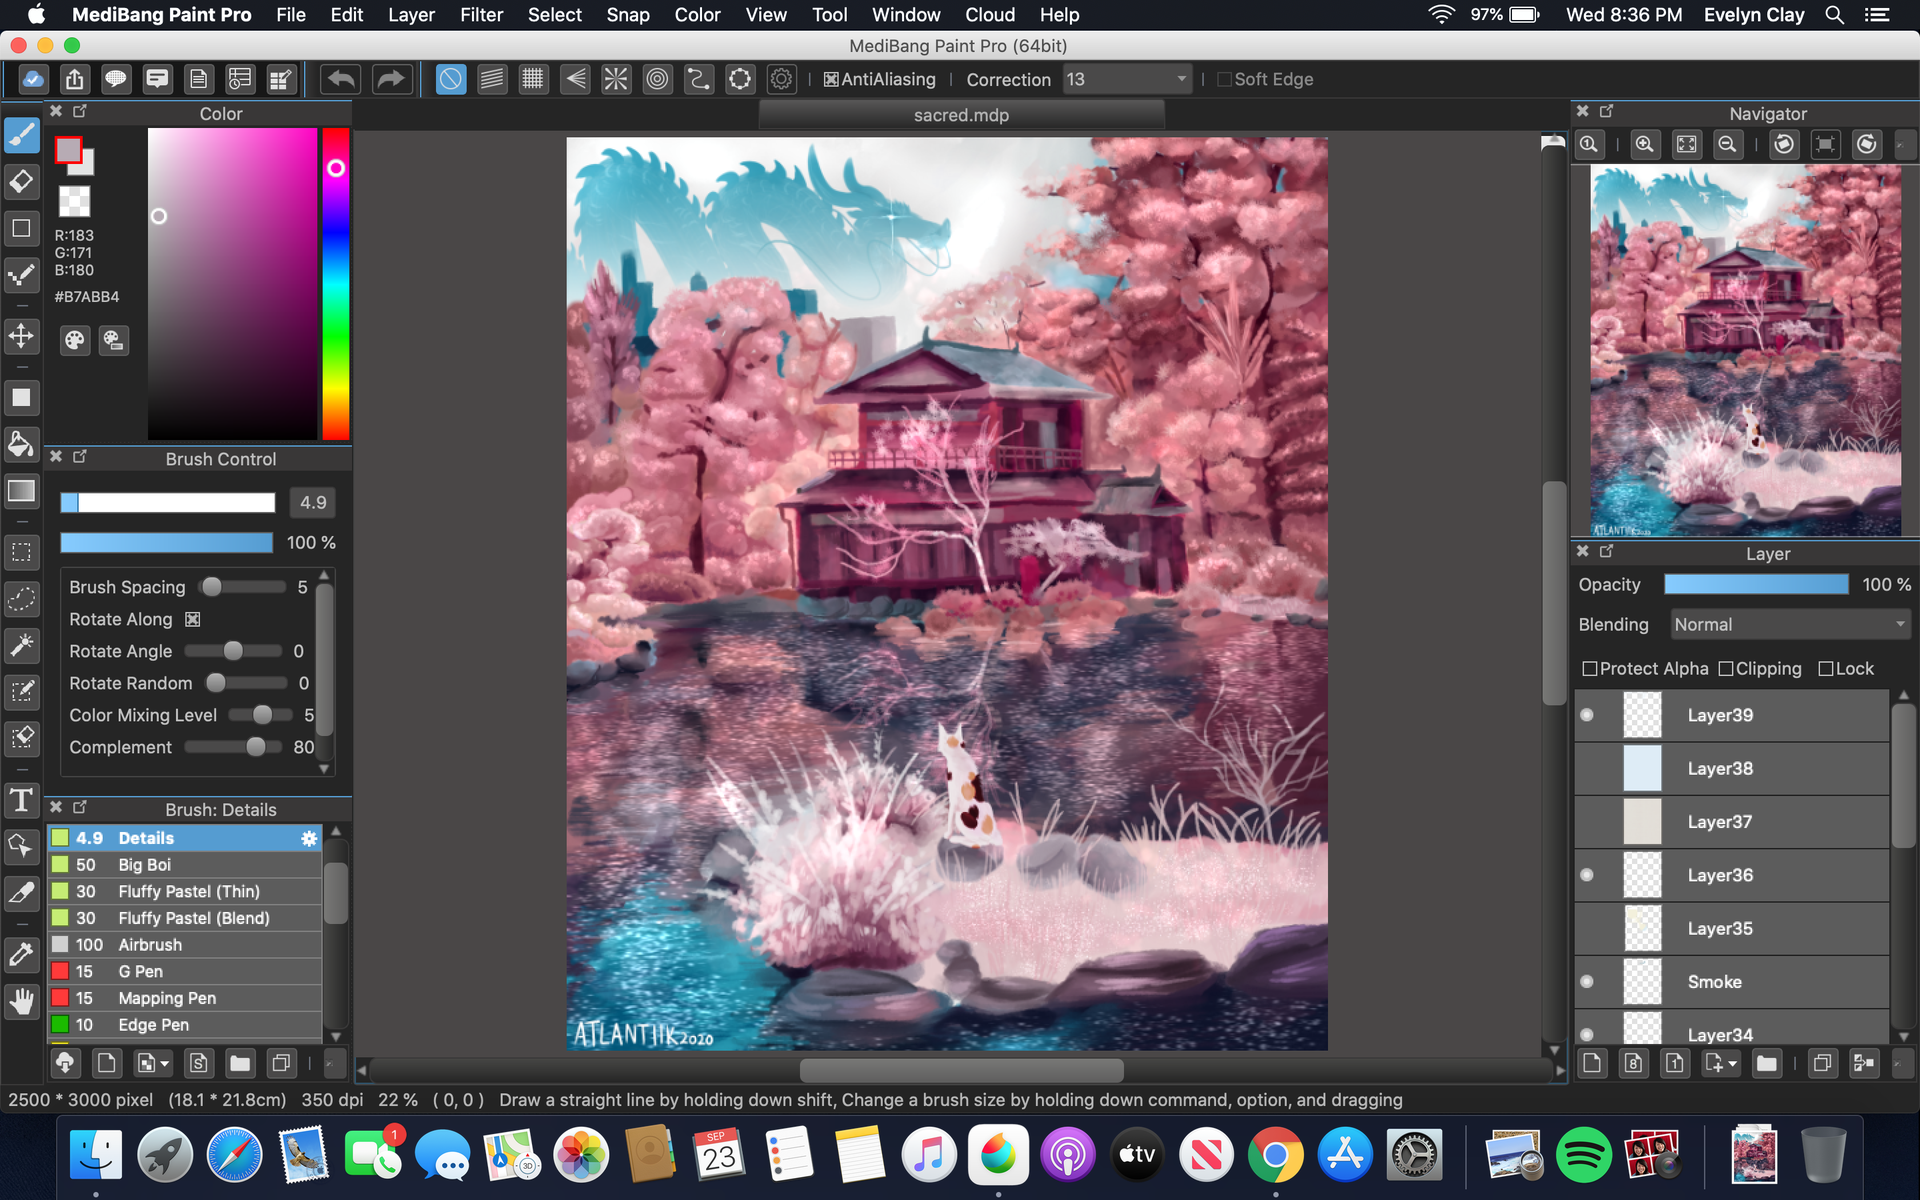The width and height of the screenshot is (1920, 1200).
Task: Open the Snap menu
Action: (x=628, y=15)
